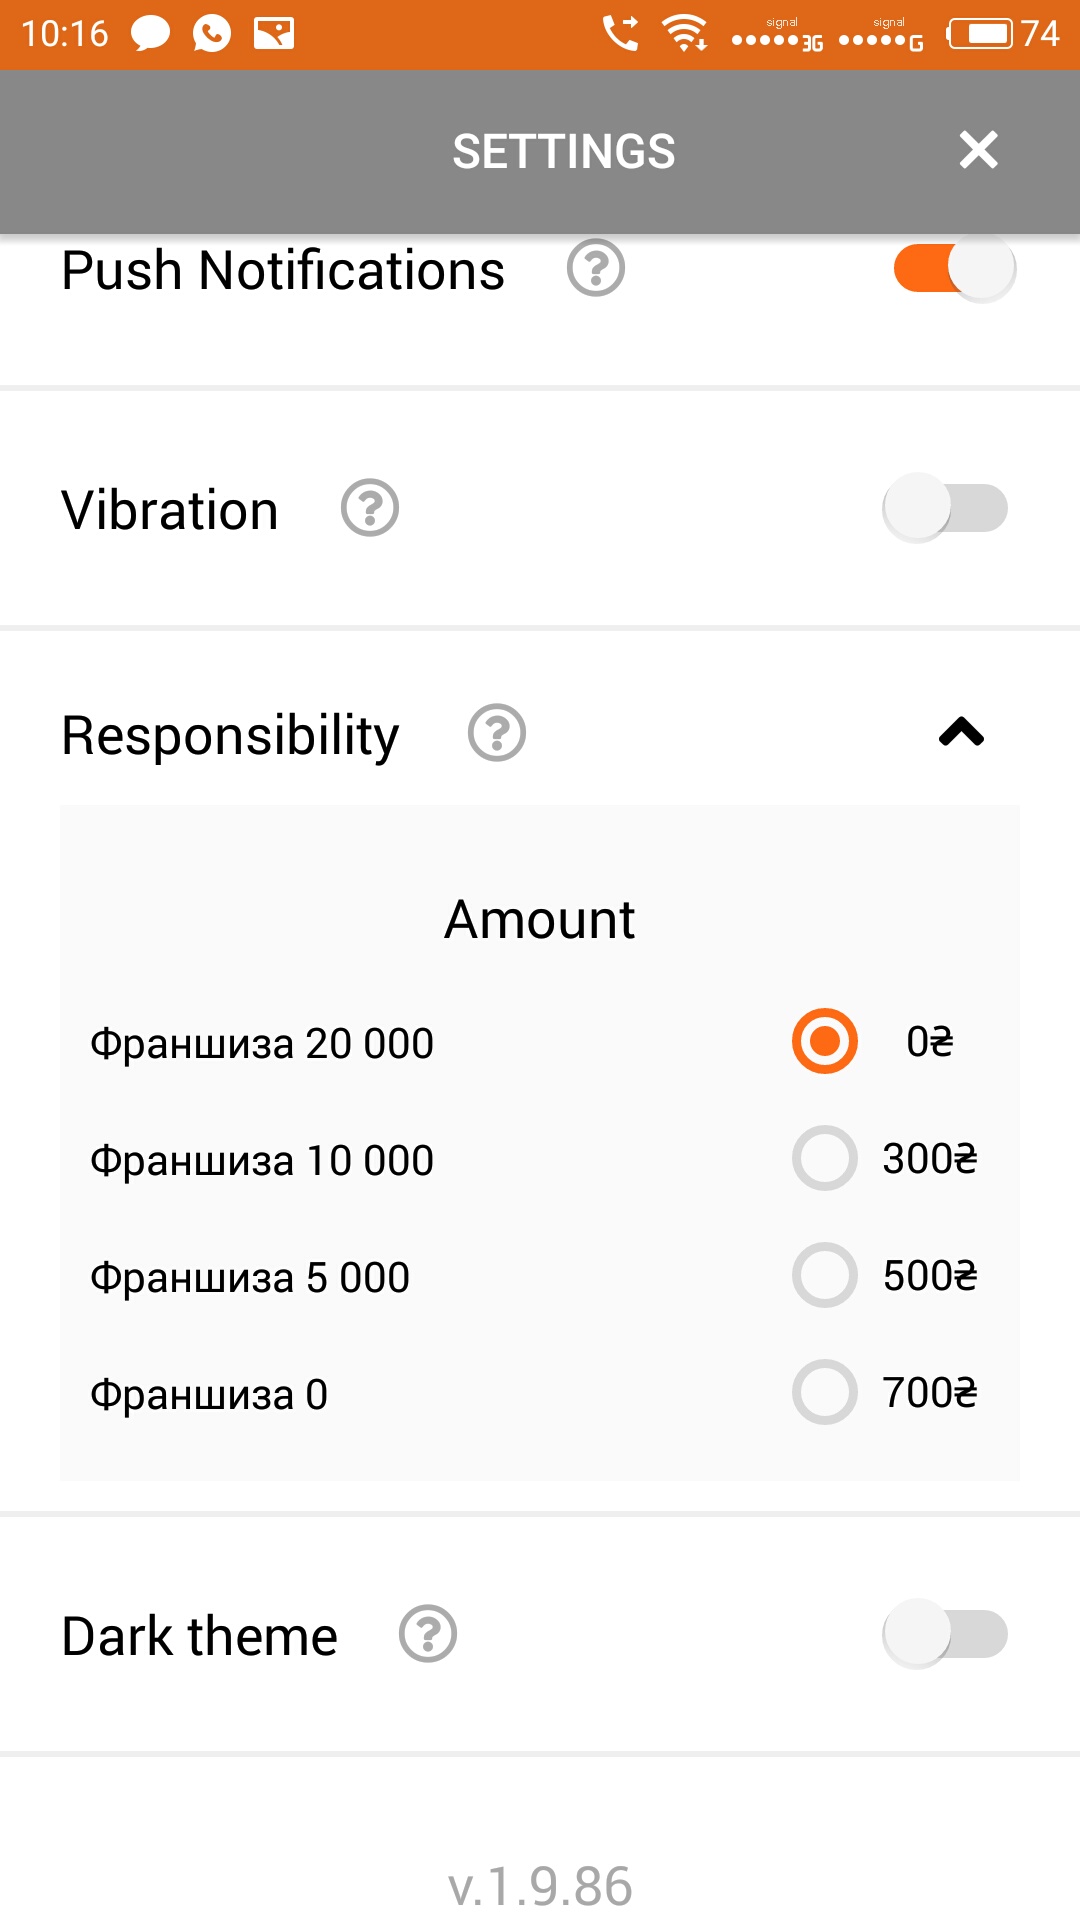Open help for Push Notifications
Screen dimensions: 1080x1920
pyautogui.click(x=596, y=268)
